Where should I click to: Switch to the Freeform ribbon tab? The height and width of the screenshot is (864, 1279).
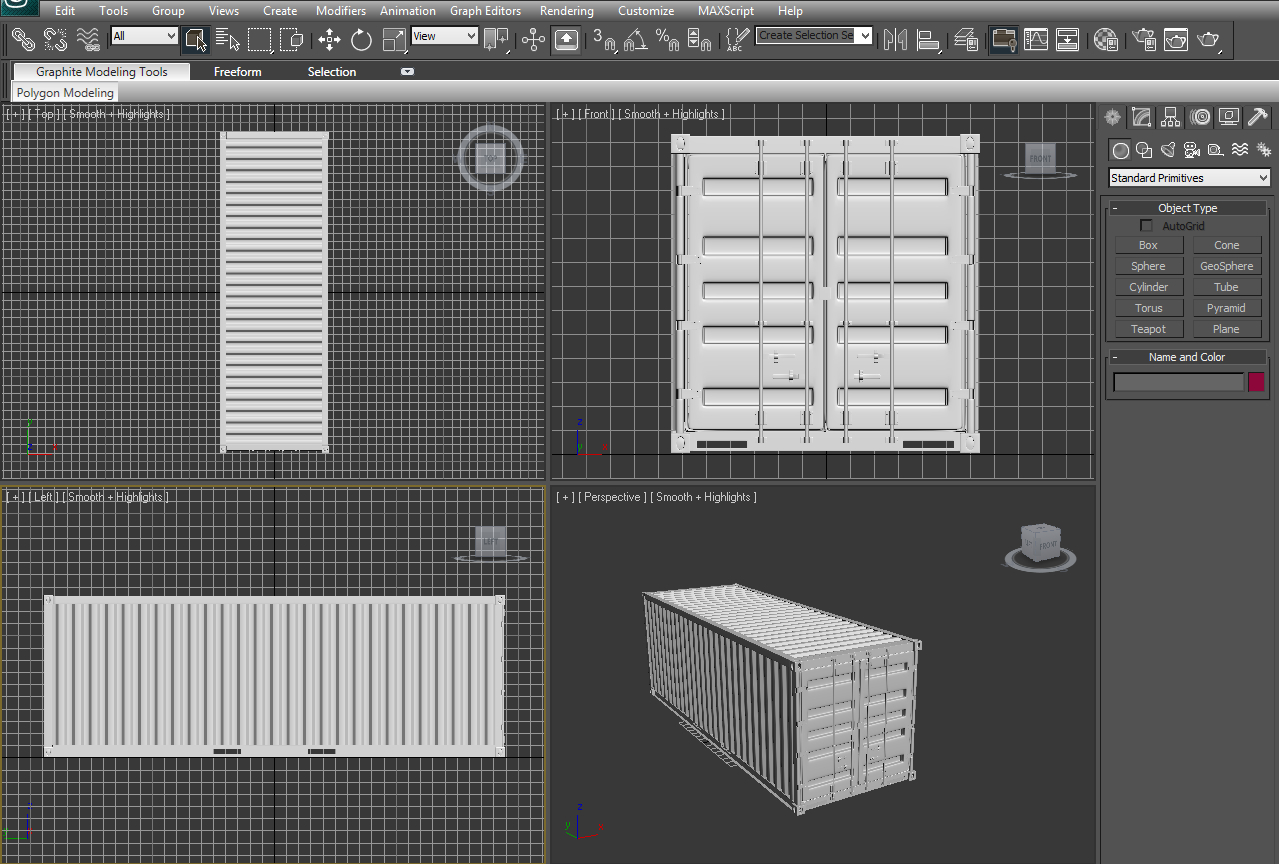coord(237,71)
